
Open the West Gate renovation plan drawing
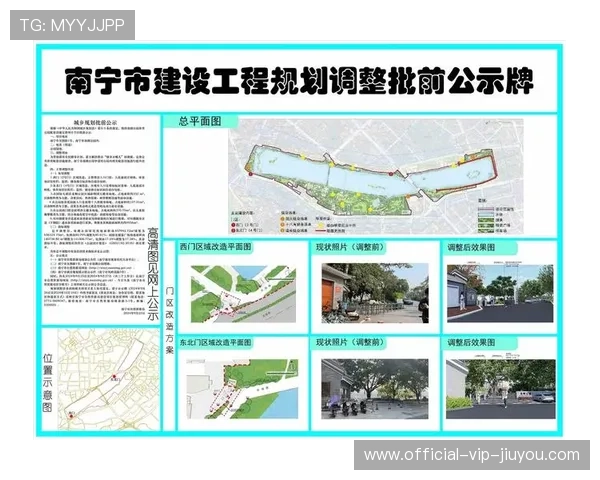243,294
